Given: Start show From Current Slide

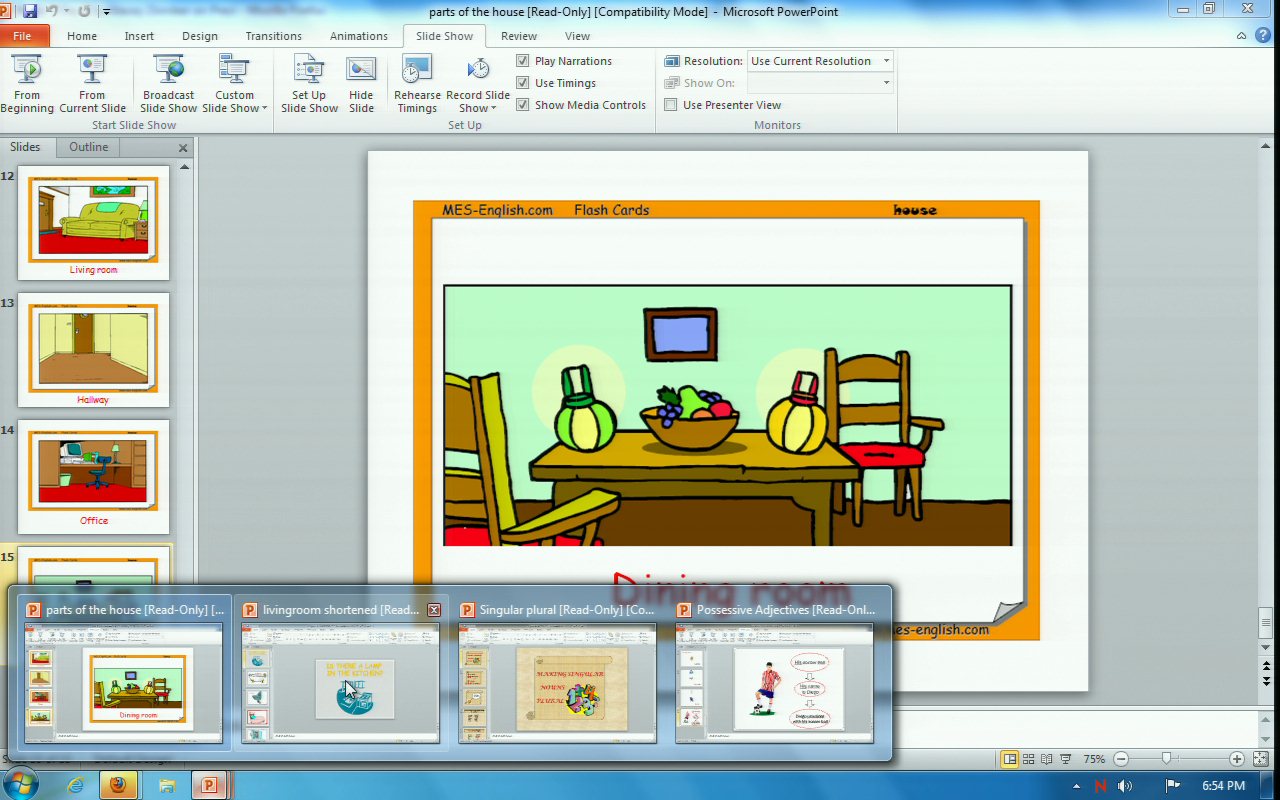Looking at the screenshot, I should point(92,84).
